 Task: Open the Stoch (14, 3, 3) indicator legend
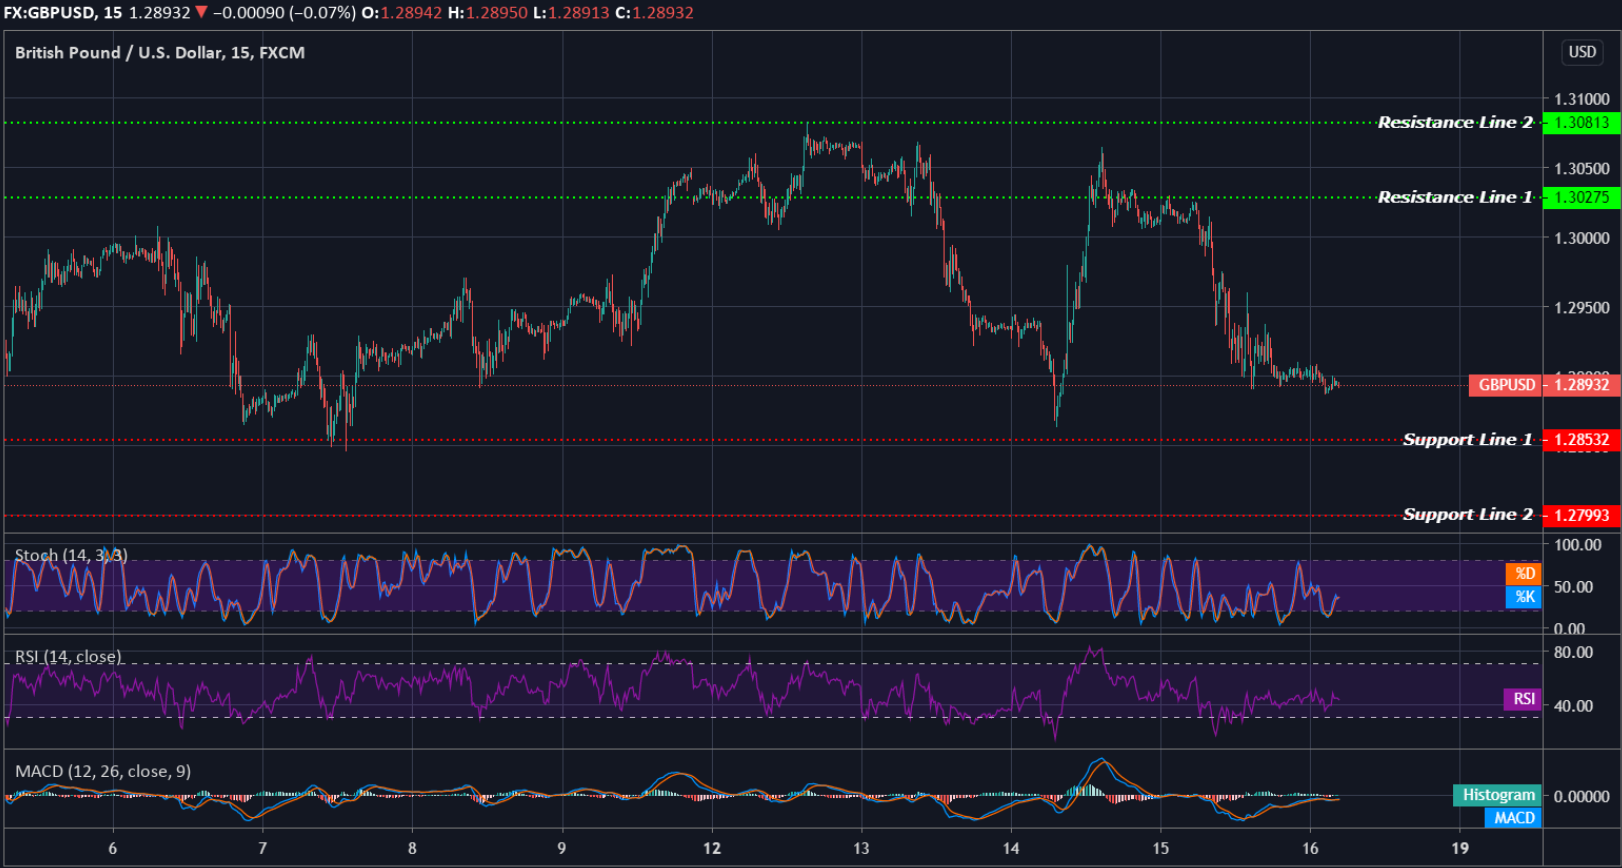[x=71, y=555]
